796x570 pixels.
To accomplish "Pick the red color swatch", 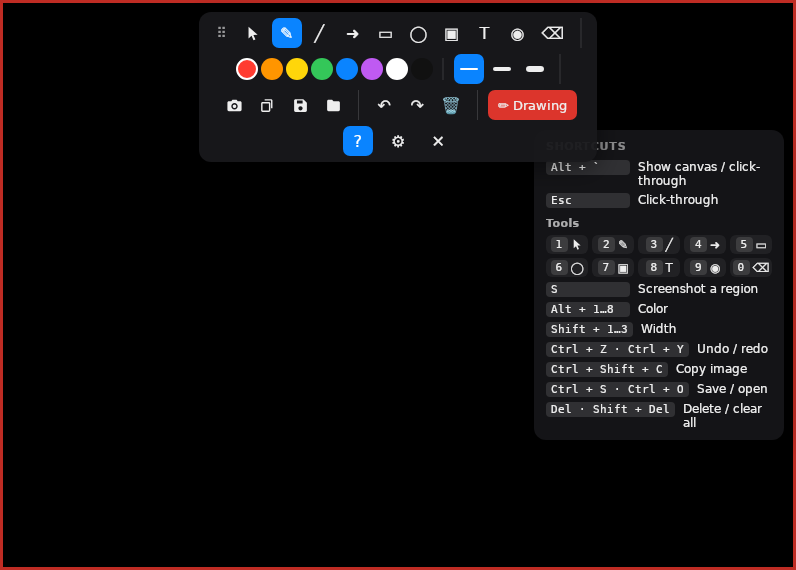I will click(x=247, y=69).
